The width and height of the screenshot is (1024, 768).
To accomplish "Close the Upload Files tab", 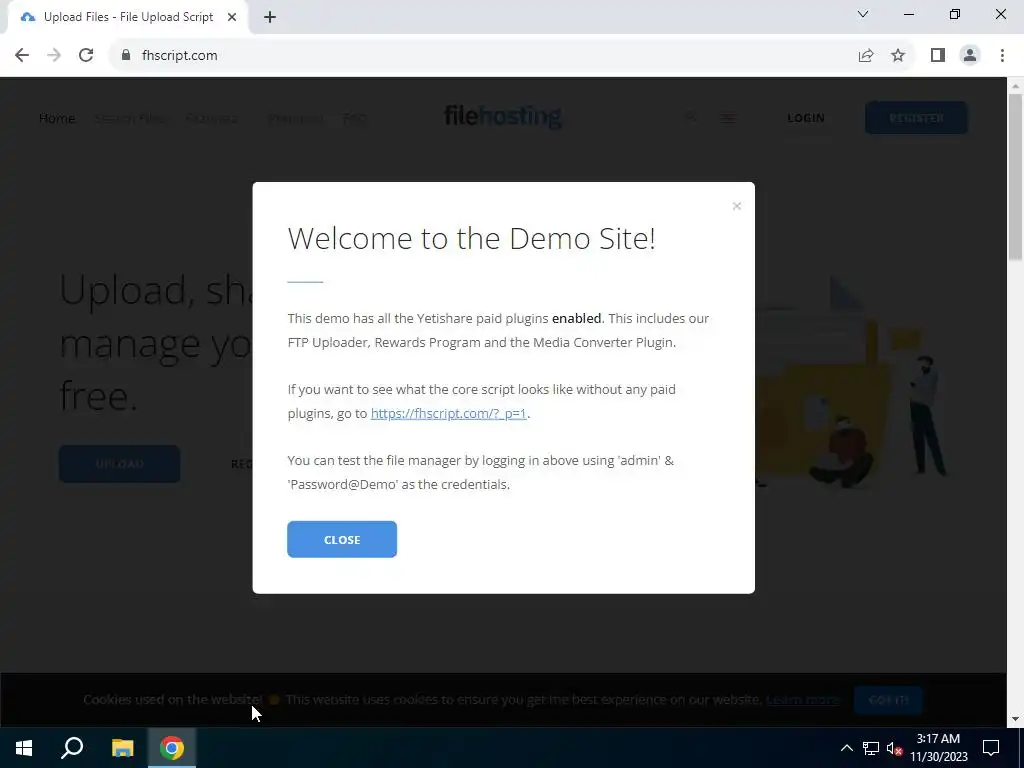I will pyautogui.click(x=232, y=17).
